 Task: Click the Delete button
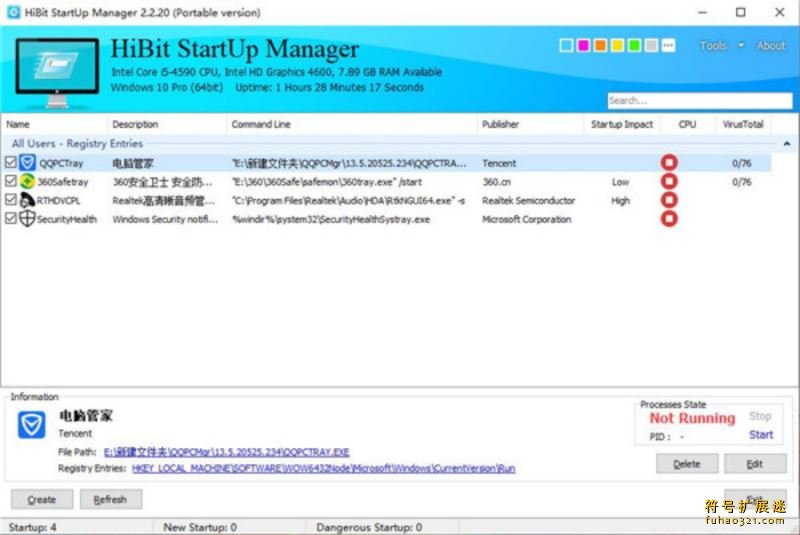(x=687, y=464)
